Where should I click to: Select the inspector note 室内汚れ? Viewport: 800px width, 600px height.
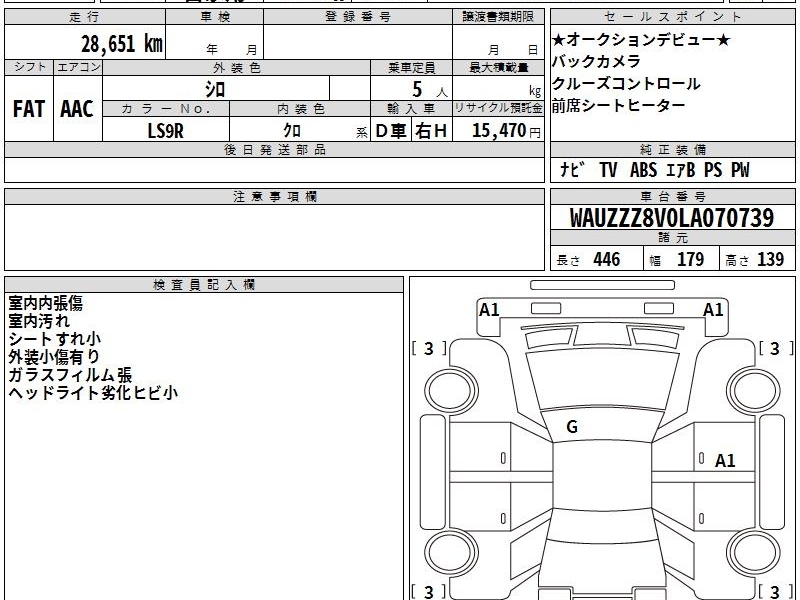click(x=39, y=321)
